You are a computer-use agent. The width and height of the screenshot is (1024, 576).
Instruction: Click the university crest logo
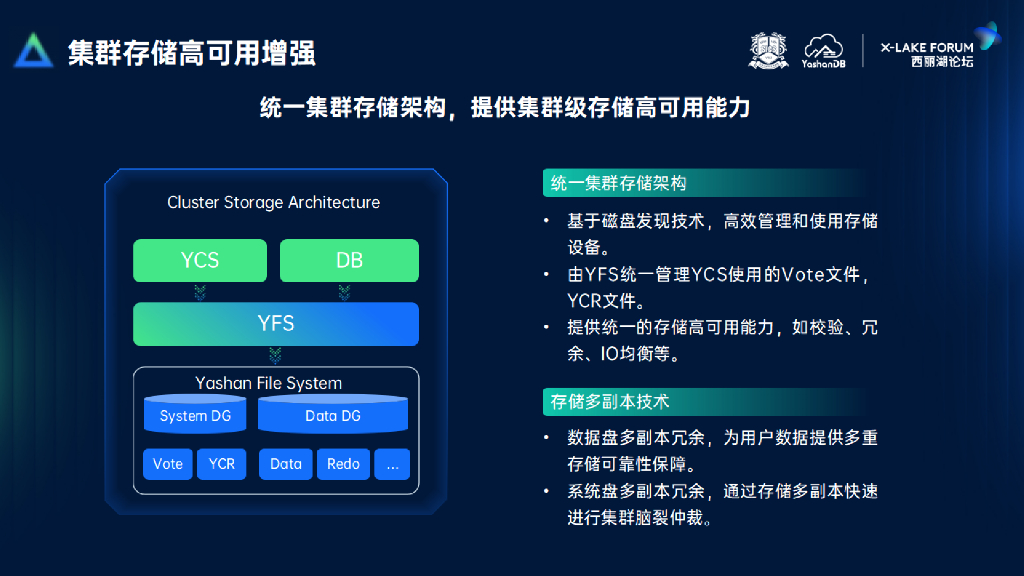[769, 51]
